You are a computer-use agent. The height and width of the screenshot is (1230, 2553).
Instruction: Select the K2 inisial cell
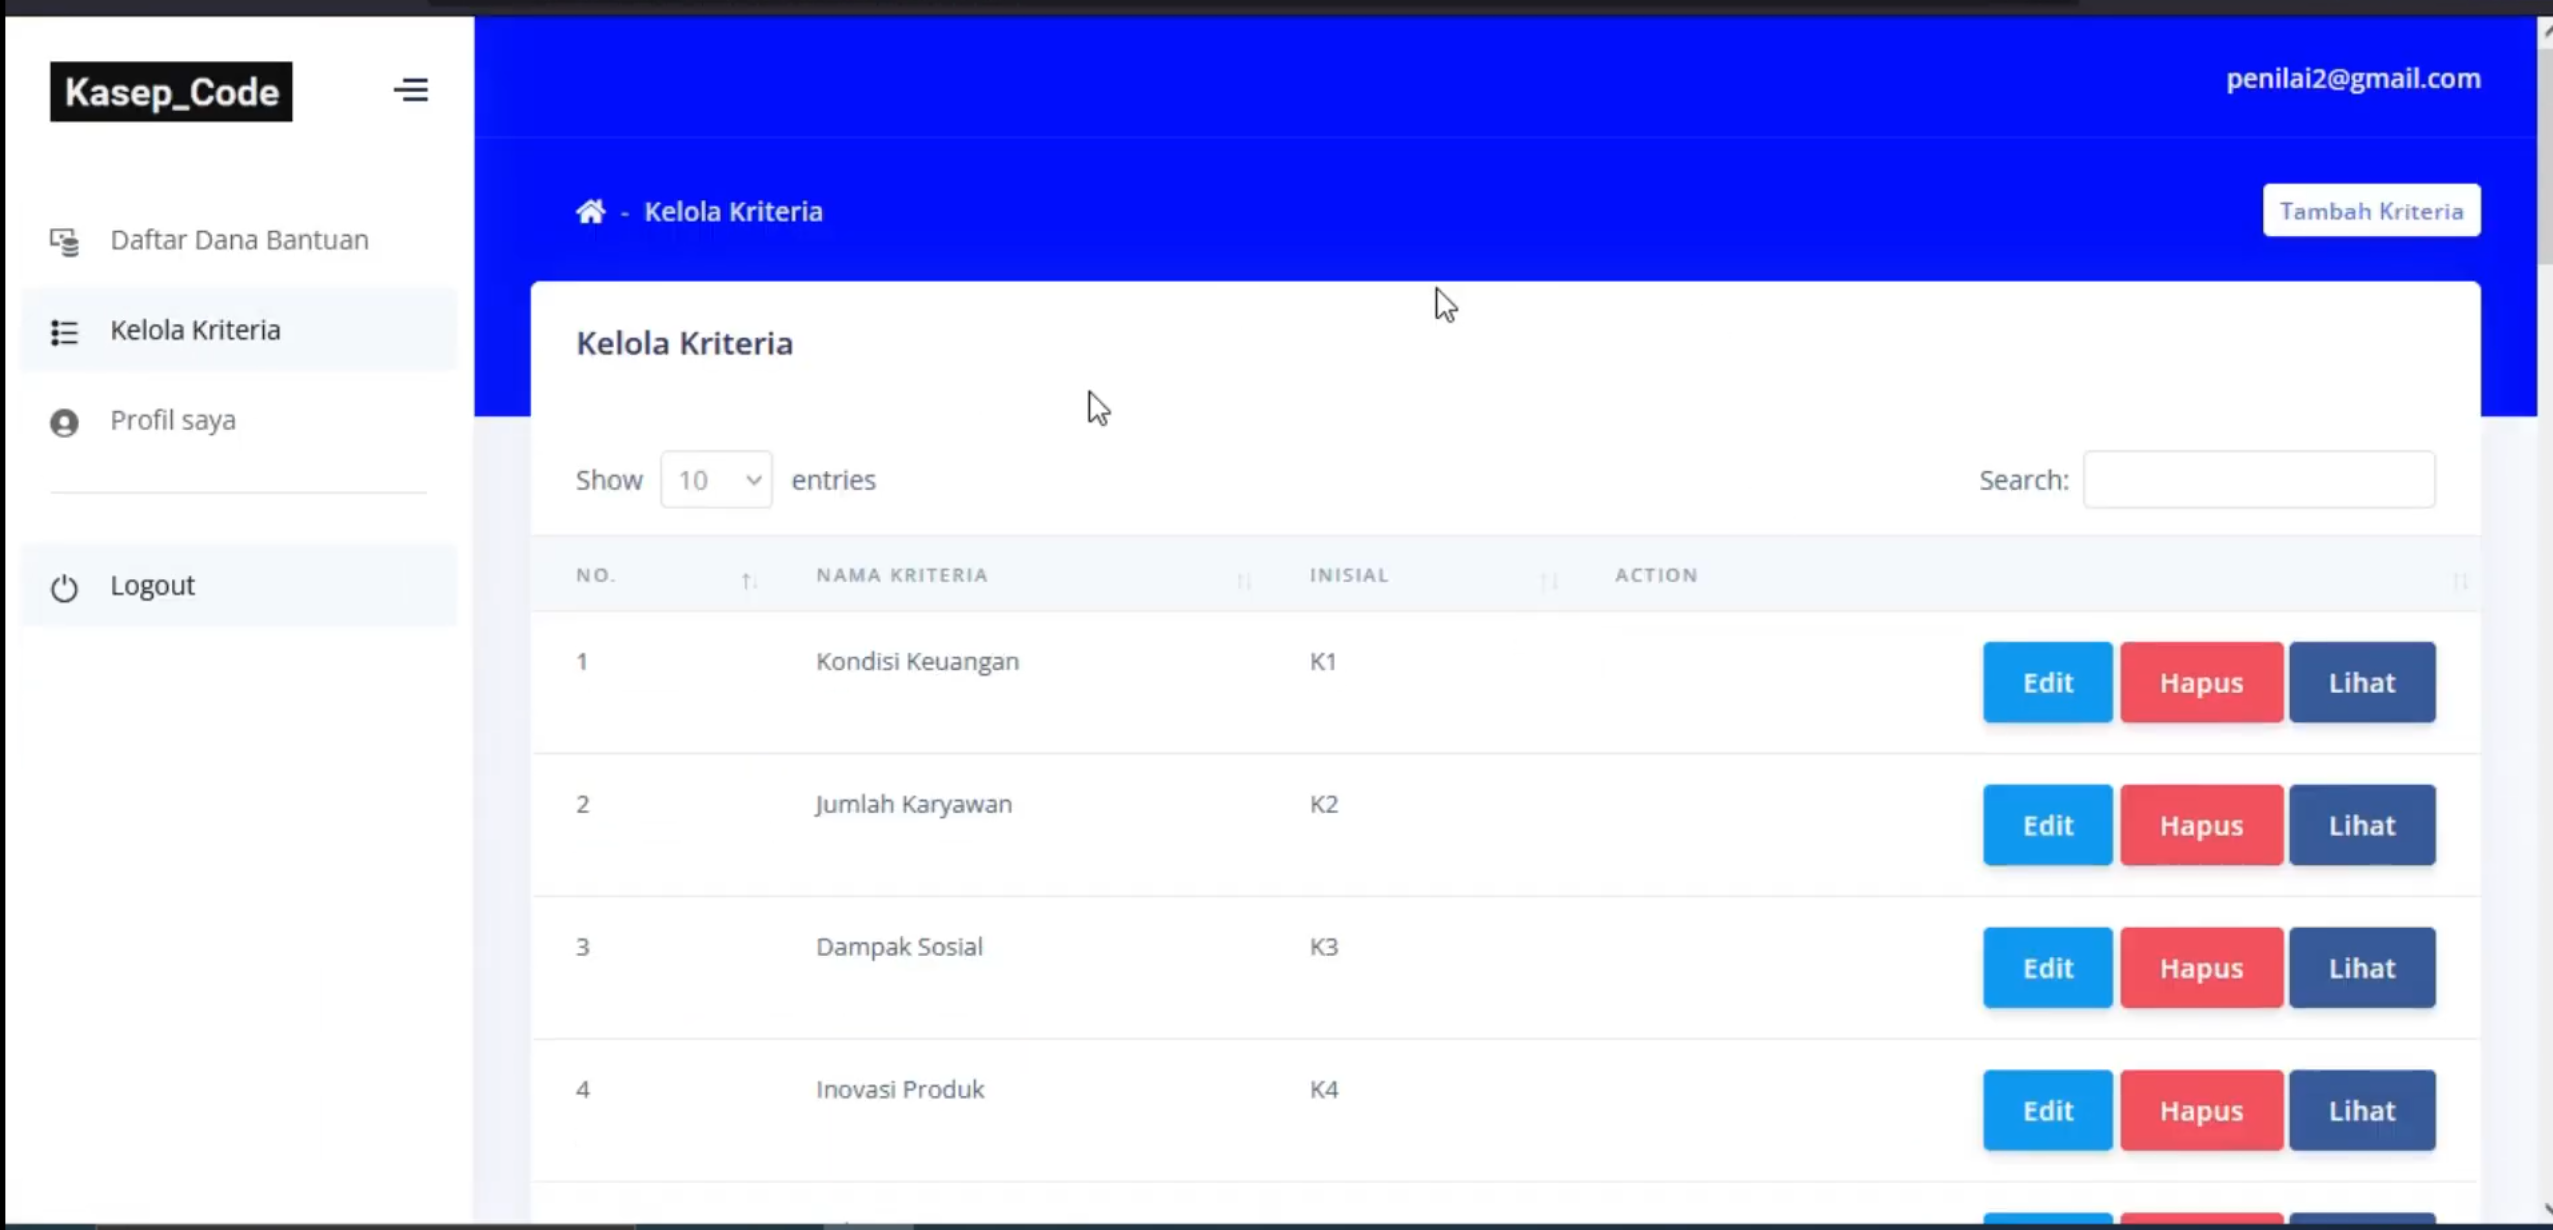pos(1323,804)
